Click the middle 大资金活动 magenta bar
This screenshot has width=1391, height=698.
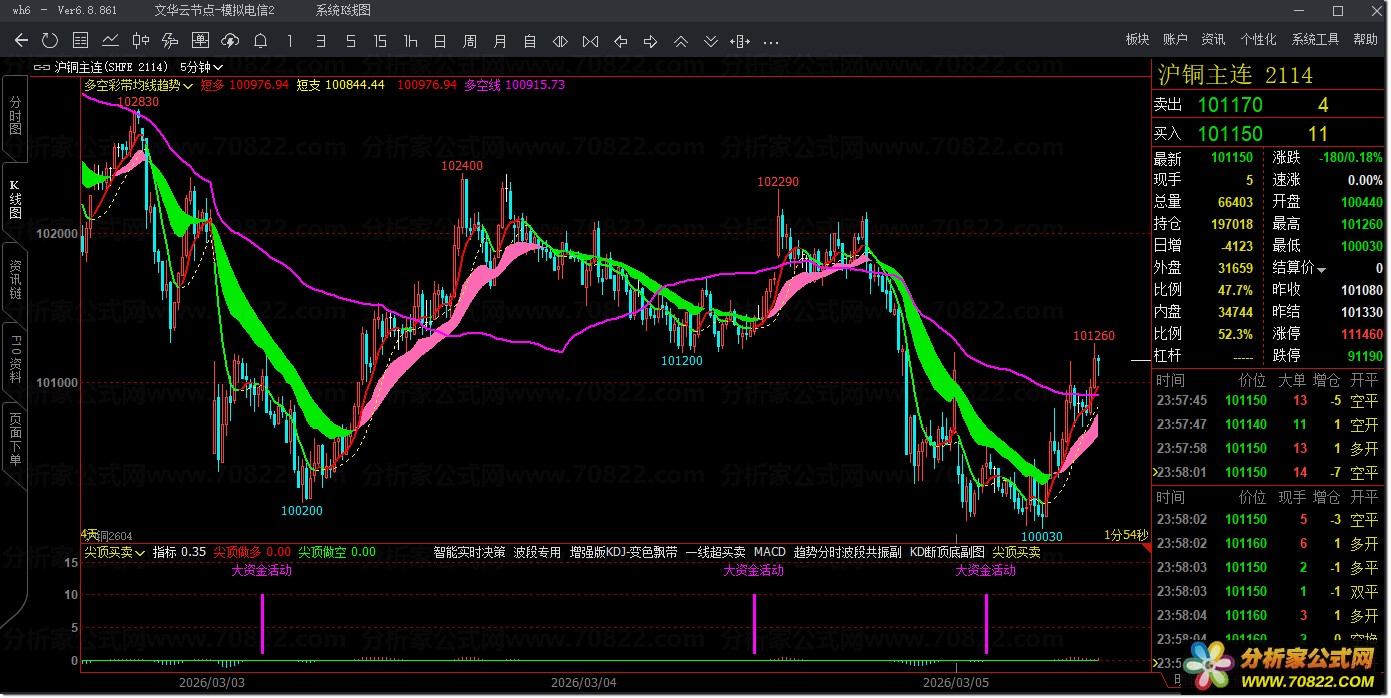(x=754, y=624)
